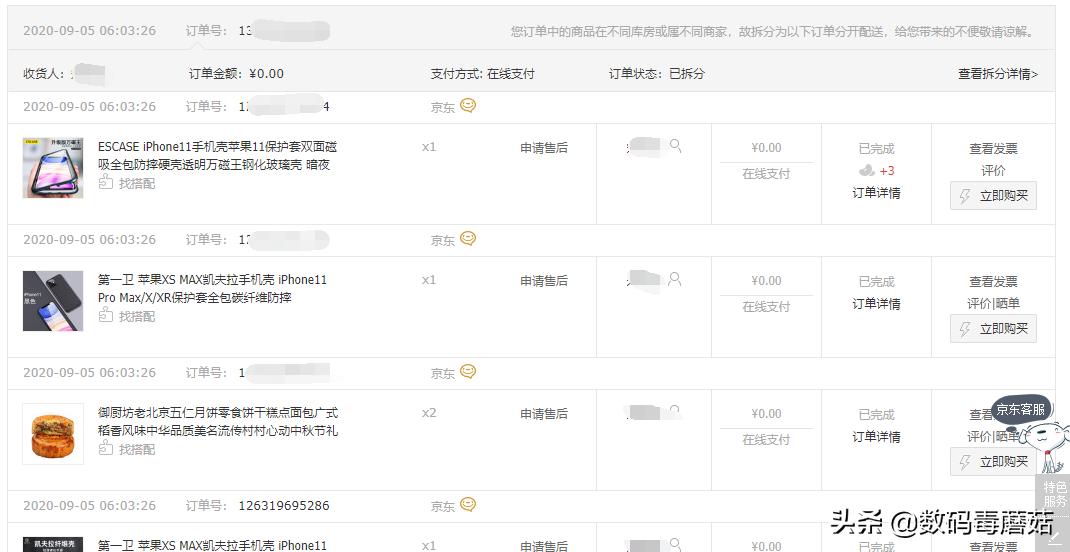Click the 订单状态: 已拆分 text

point(656,74)
